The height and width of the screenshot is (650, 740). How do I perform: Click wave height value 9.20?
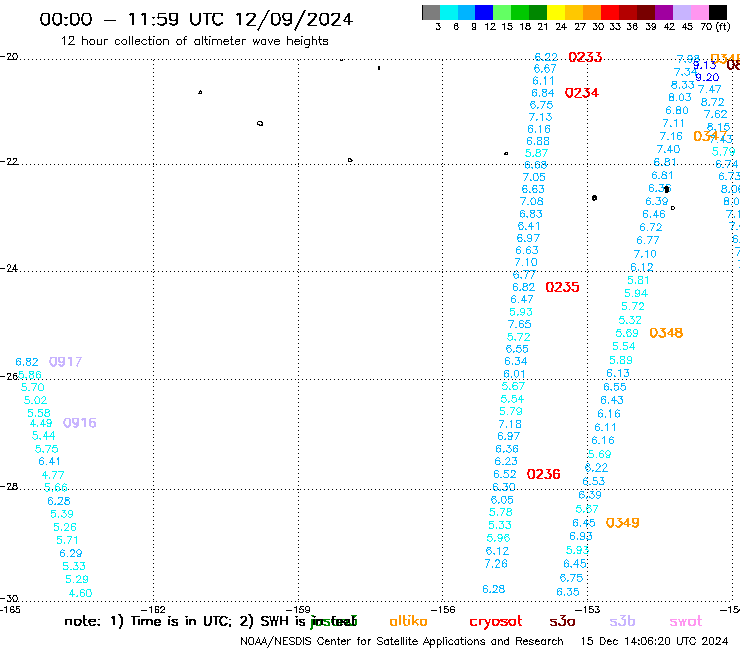click(707, 77)
